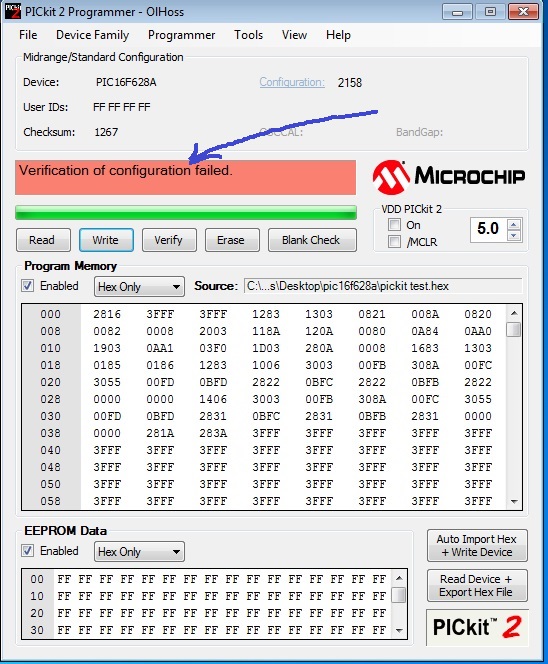548x664 pixels.
Task: Uncheck EEPROM Data Enabled checkbox
Action: pos(28,551)
